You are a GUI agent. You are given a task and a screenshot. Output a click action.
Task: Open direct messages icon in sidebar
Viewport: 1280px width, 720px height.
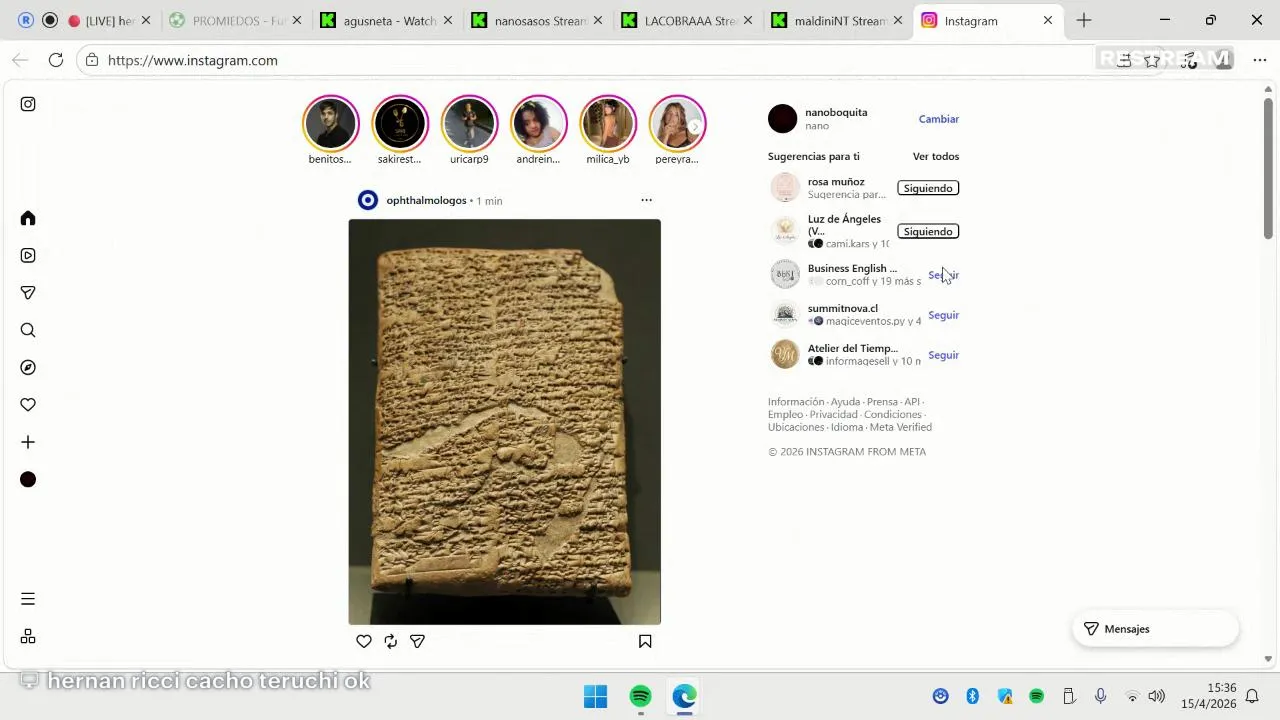click(28, 293)
